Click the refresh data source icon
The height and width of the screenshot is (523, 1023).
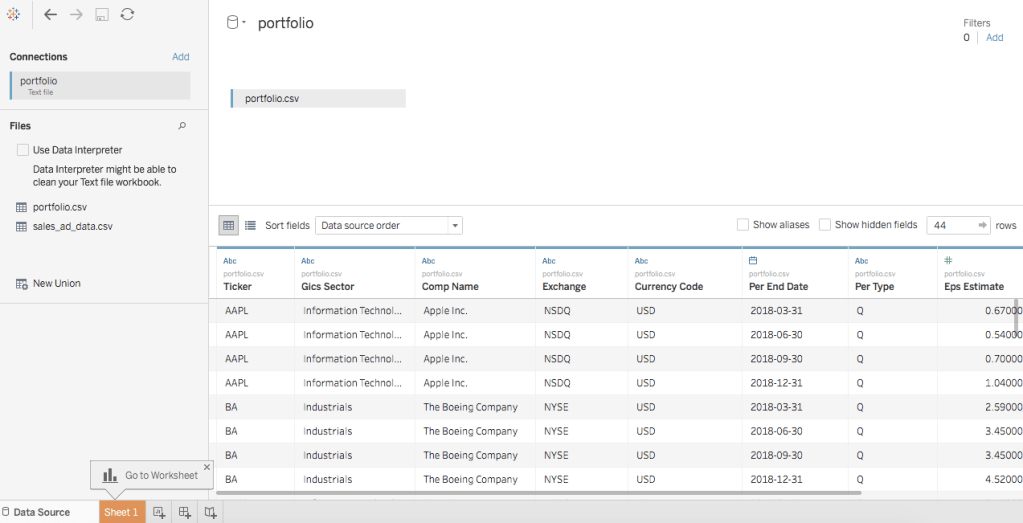point(127,15)
